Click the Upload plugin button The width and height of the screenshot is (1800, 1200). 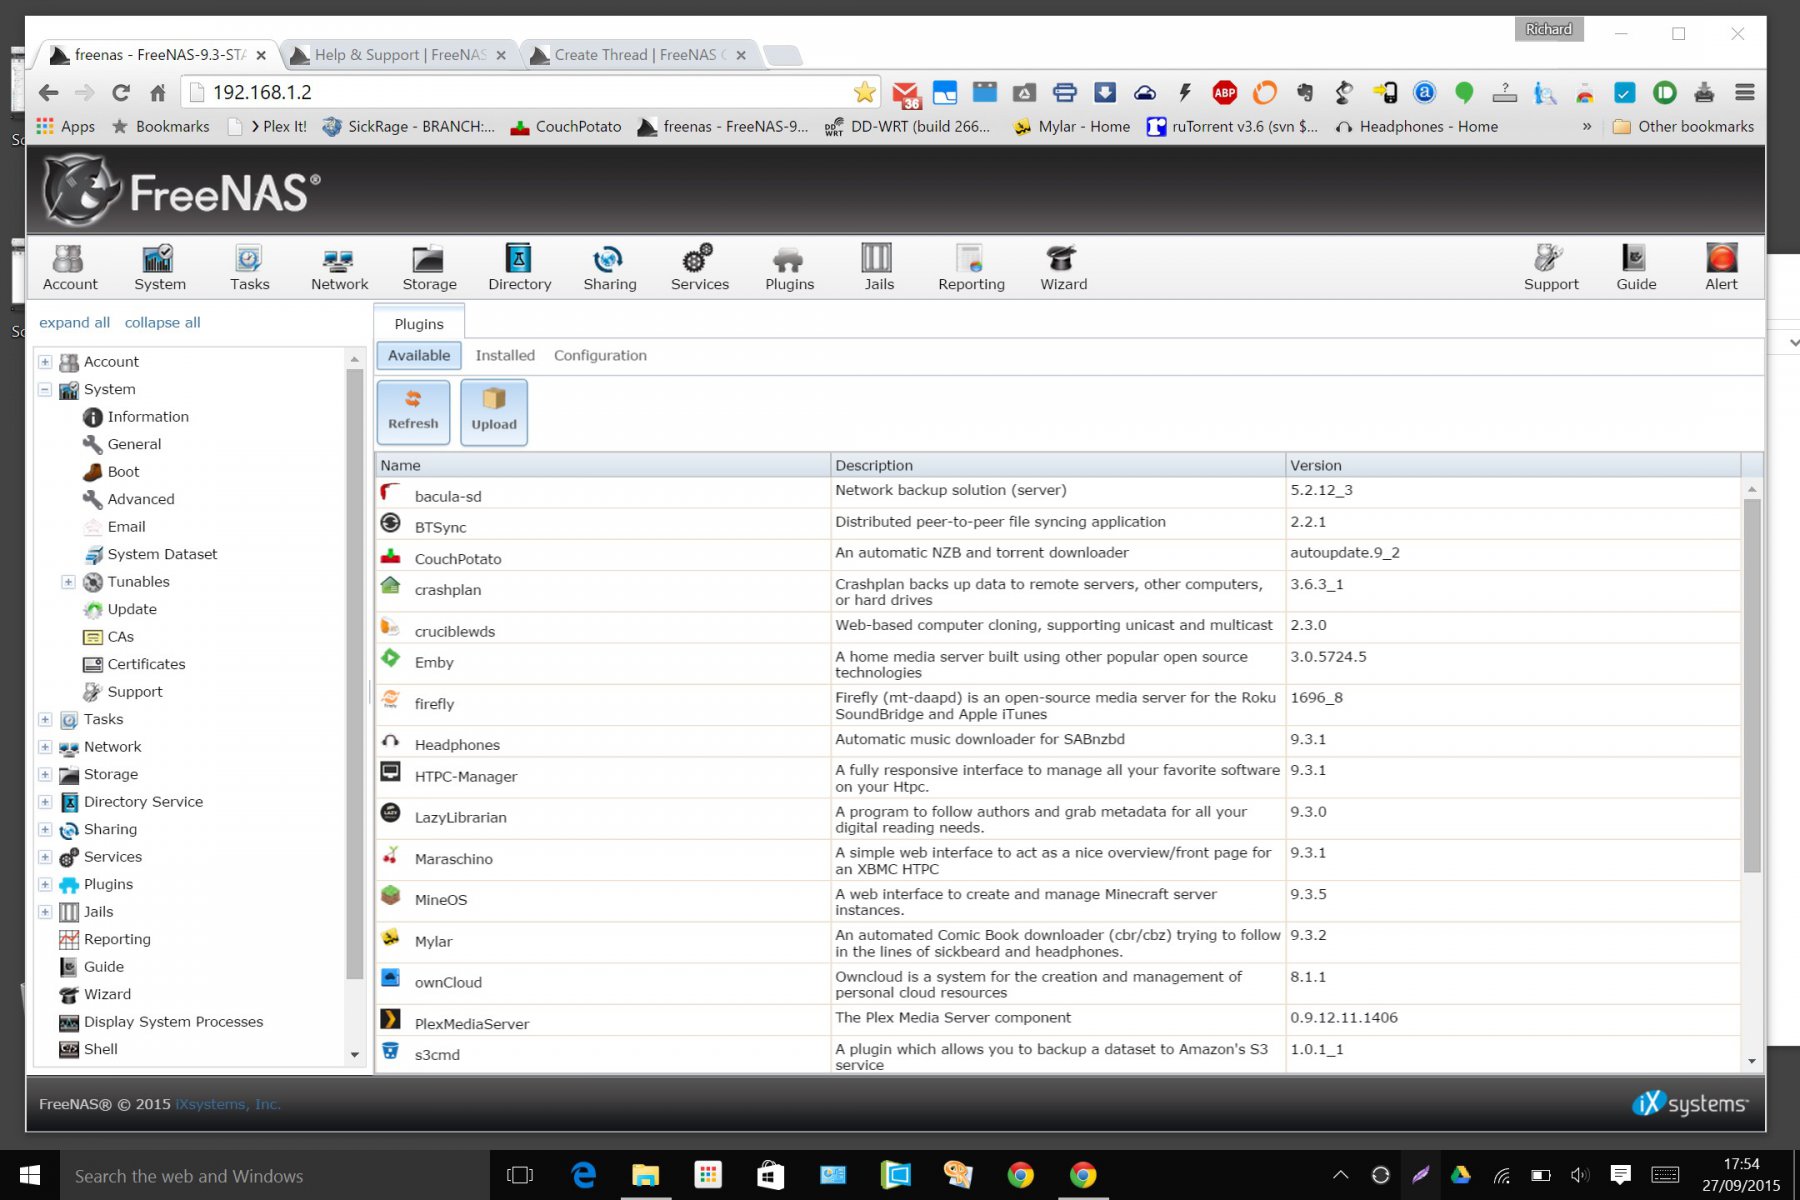[494, 411]
